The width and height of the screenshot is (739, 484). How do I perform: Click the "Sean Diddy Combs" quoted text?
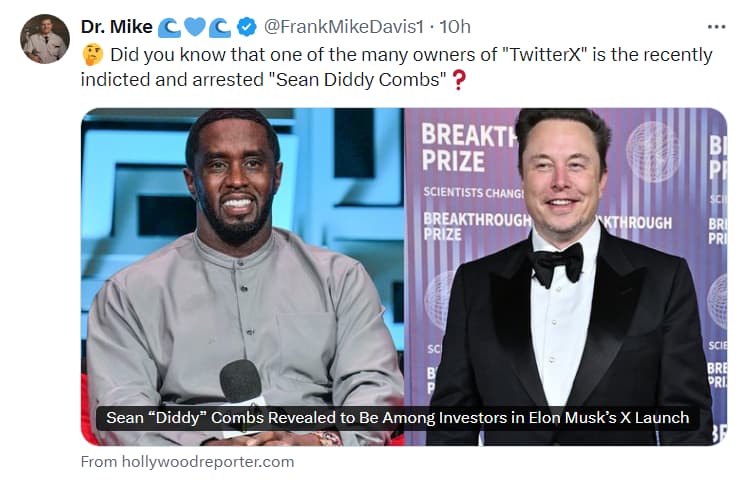click(357, 80)
